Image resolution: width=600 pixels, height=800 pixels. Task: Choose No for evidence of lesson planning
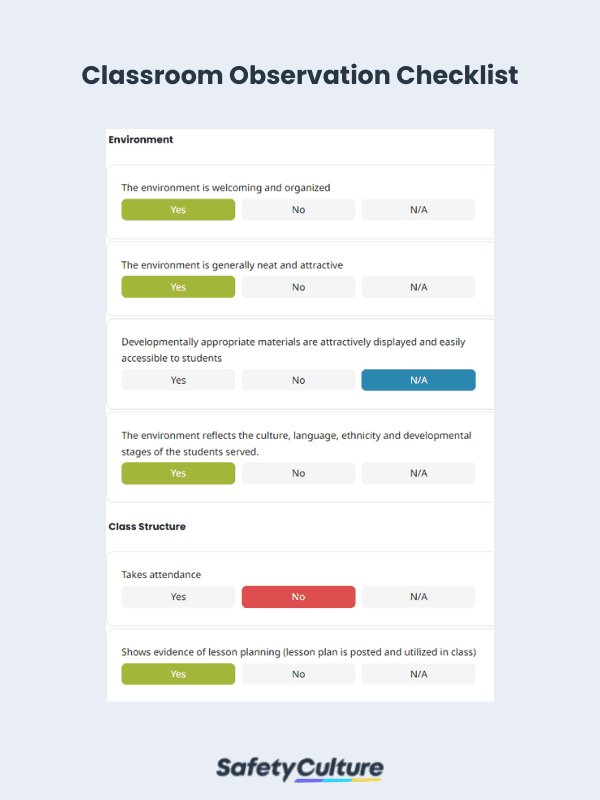(298, 674)
